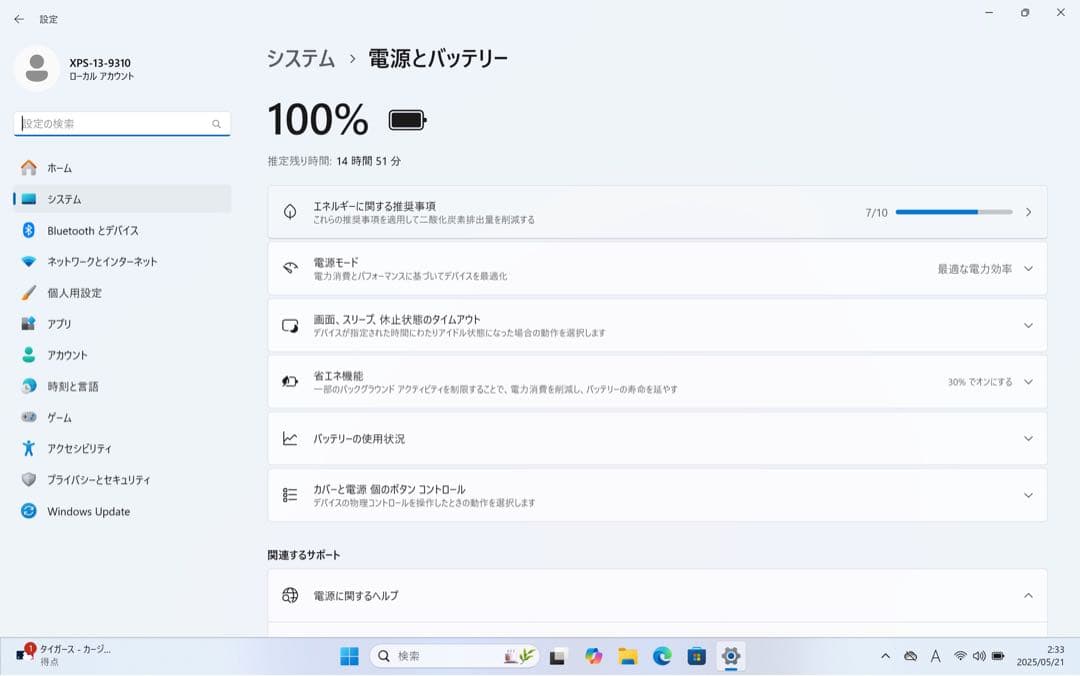The width and height of the screenshot is (1080, 676).
Task: Click システム in the breadcrumb navigation
Action: tap(299, 58)
